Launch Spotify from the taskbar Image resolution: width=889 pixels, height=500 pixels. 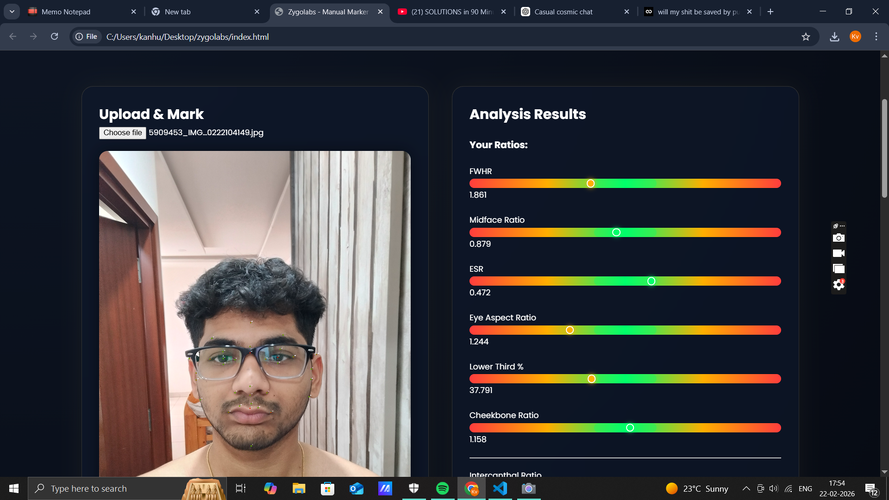(x=443, y=488)
